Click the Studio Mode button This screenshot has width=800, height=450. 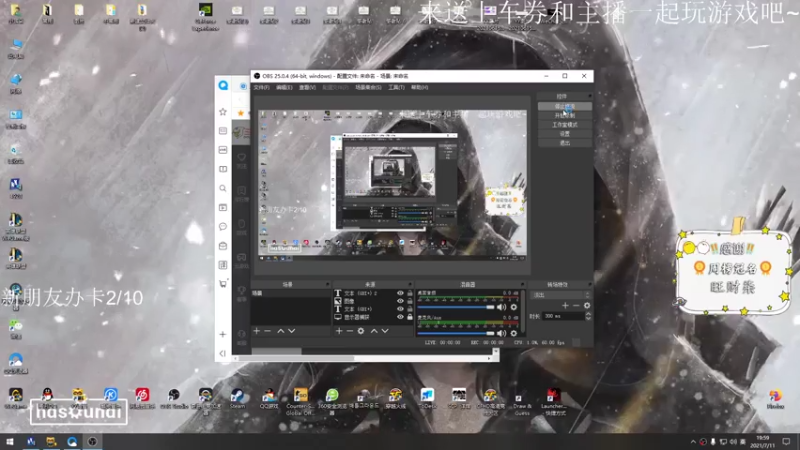click(x=565, y=124)
